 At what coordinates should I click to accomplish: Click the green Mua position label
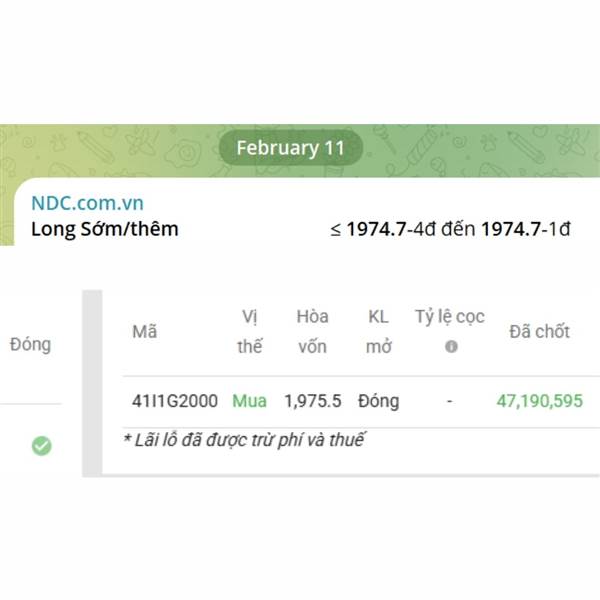tap(249, 401)
